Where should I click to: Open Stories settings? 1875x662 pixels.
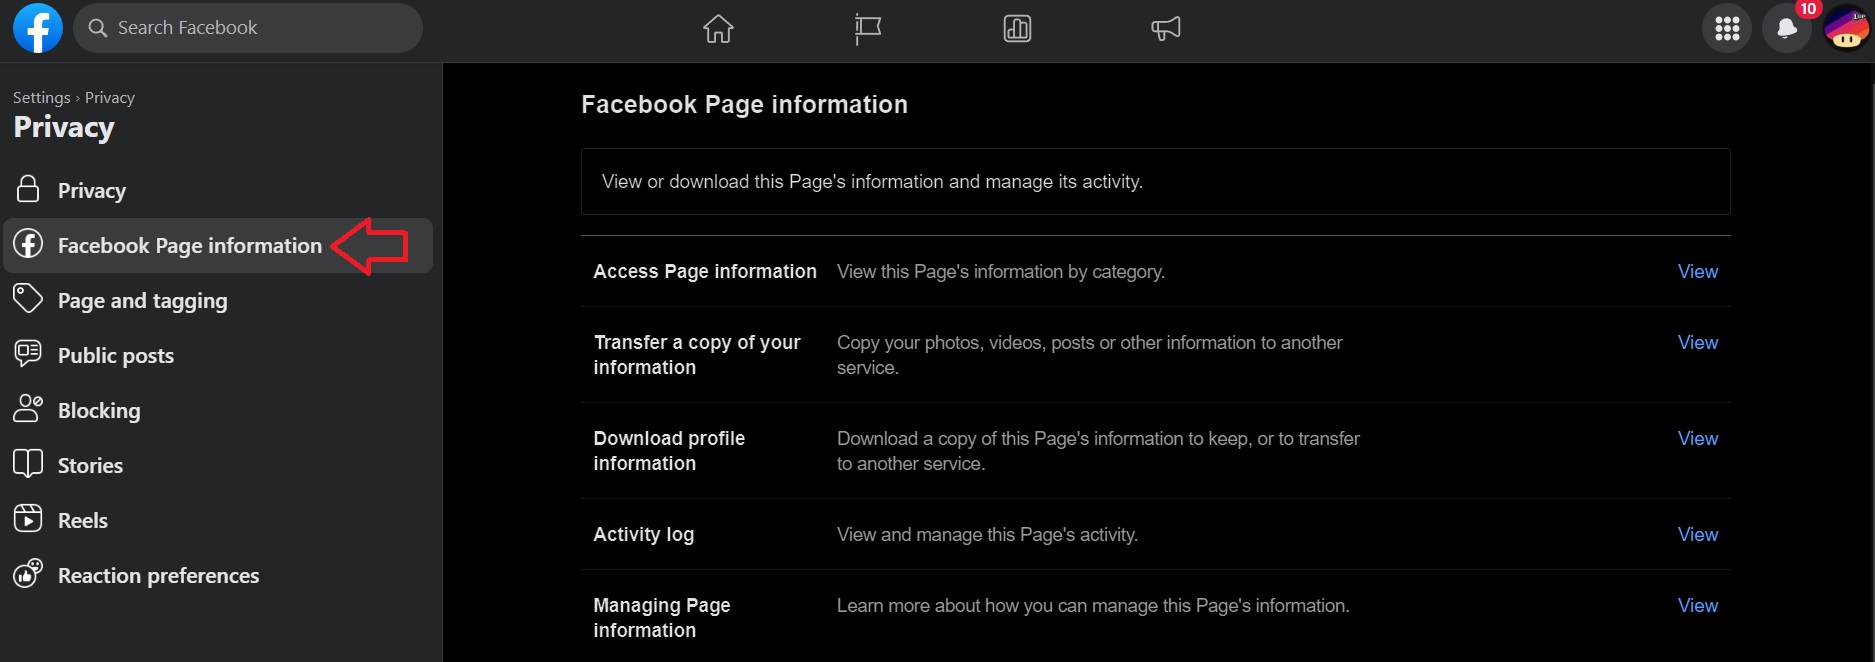click(218, 465)
